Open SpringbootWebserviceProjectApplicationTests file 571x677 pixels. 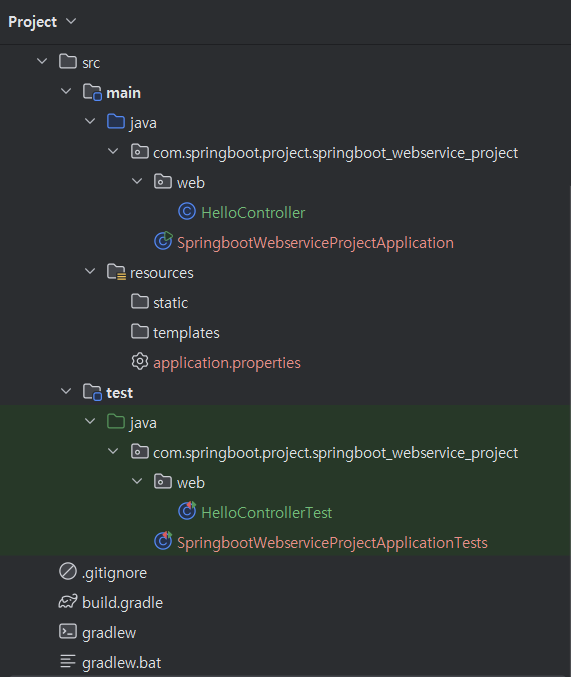(x=332, y=543)
